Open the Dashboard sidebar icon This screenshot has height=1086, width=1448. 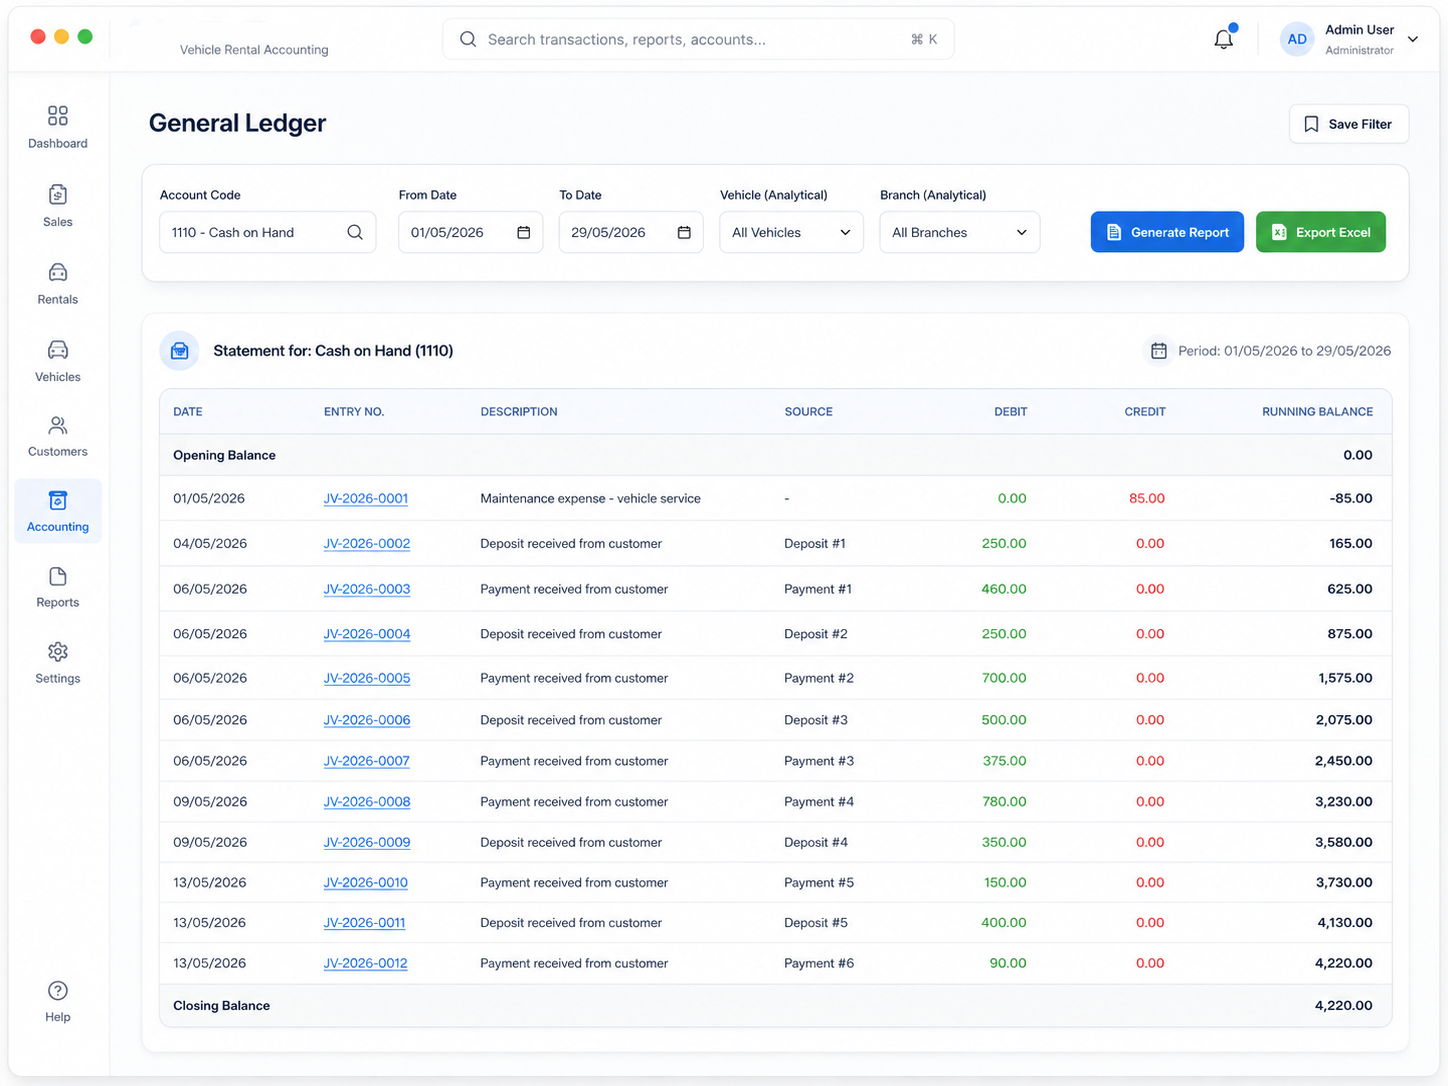click(x=58, y=116)
